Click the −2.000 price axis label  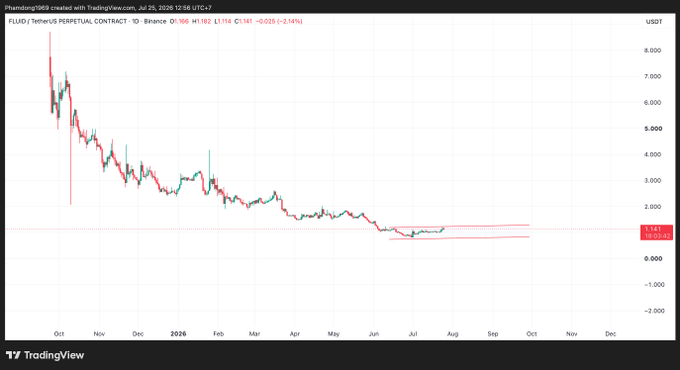point(654,311)
